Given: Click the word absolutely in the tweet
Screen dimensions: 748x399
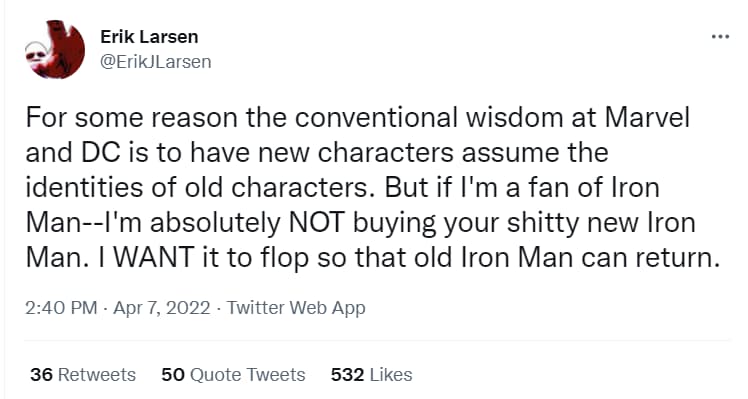Looking at the screenshot, I should tap(215, 224).
